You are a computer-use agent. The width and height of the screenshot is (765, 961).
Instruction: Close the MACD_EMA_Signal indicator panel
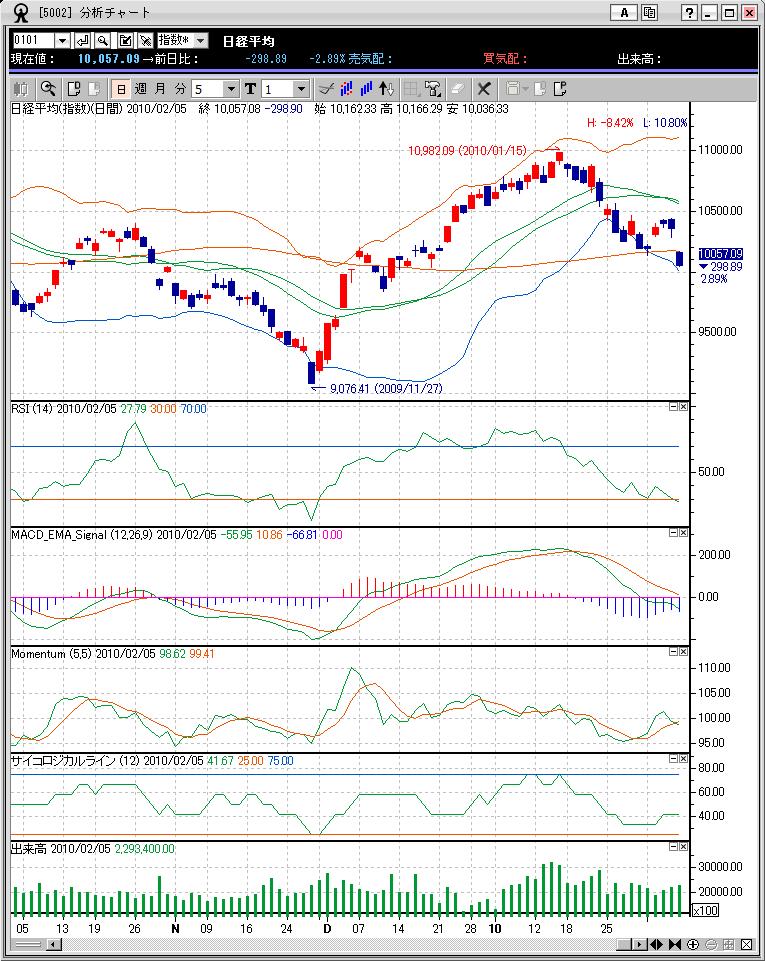click(684, 533)
